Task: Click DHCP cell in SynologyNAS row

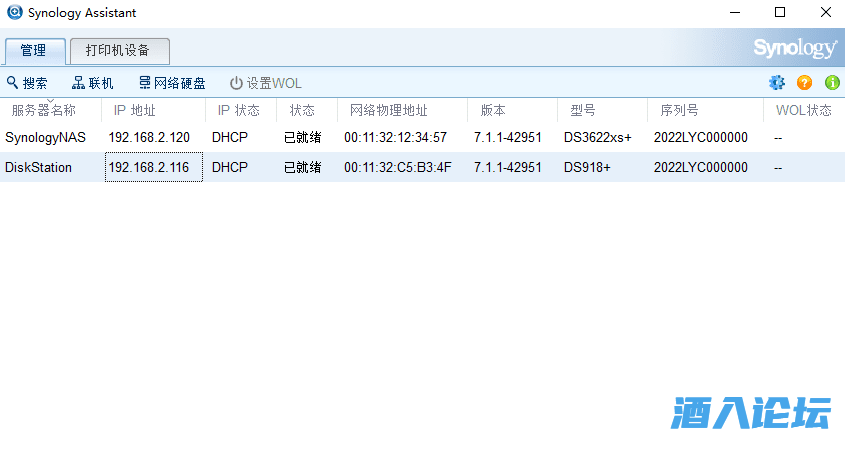Action: point(230,137)
